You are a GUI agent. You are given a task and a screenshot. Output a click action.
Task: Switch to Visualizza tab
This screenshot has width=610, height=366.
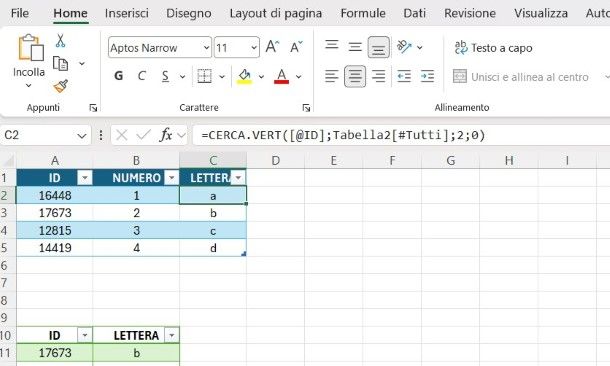pyautogui.click(x=541, y=13)
